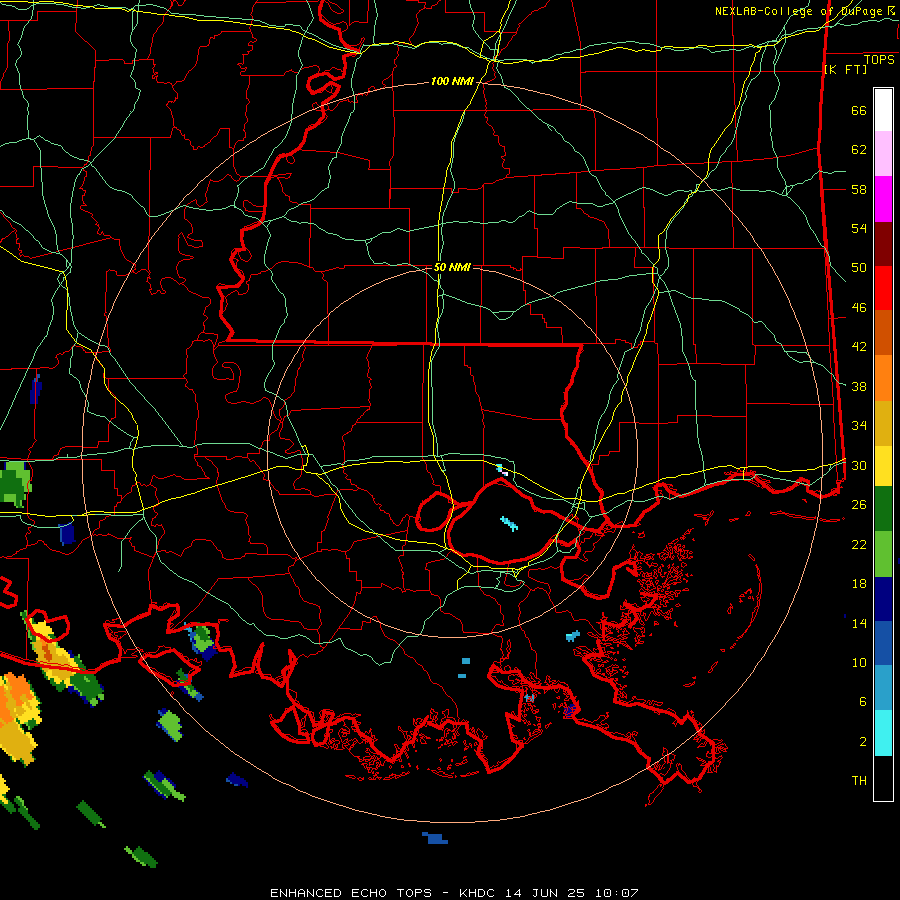Select the 10 legend label

pos(859,662)
